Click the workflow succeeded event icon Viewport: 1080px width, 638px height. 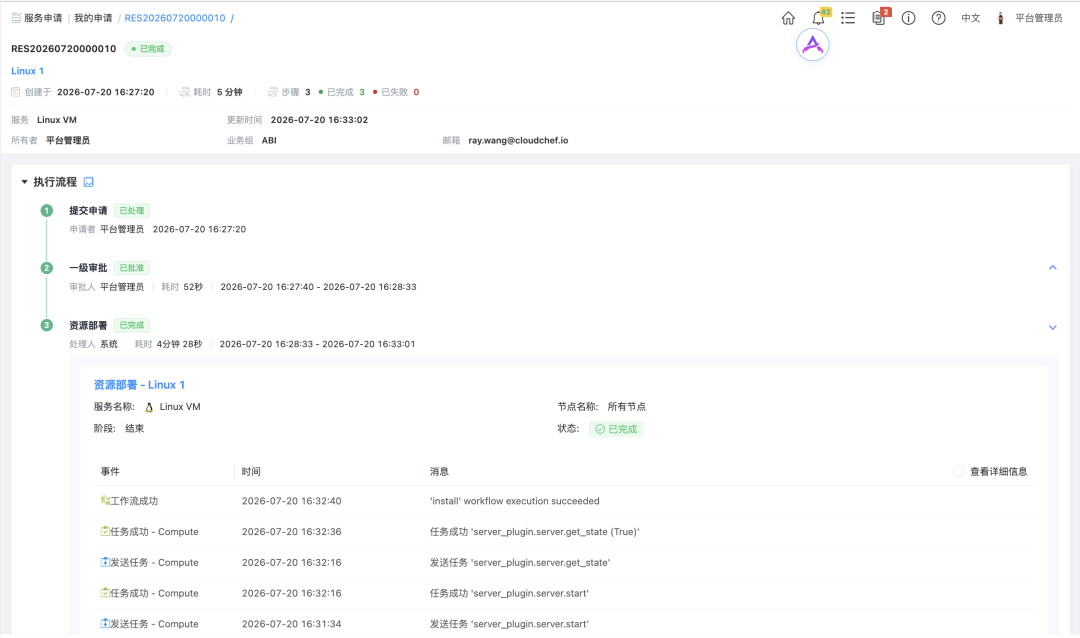(105, 500)
